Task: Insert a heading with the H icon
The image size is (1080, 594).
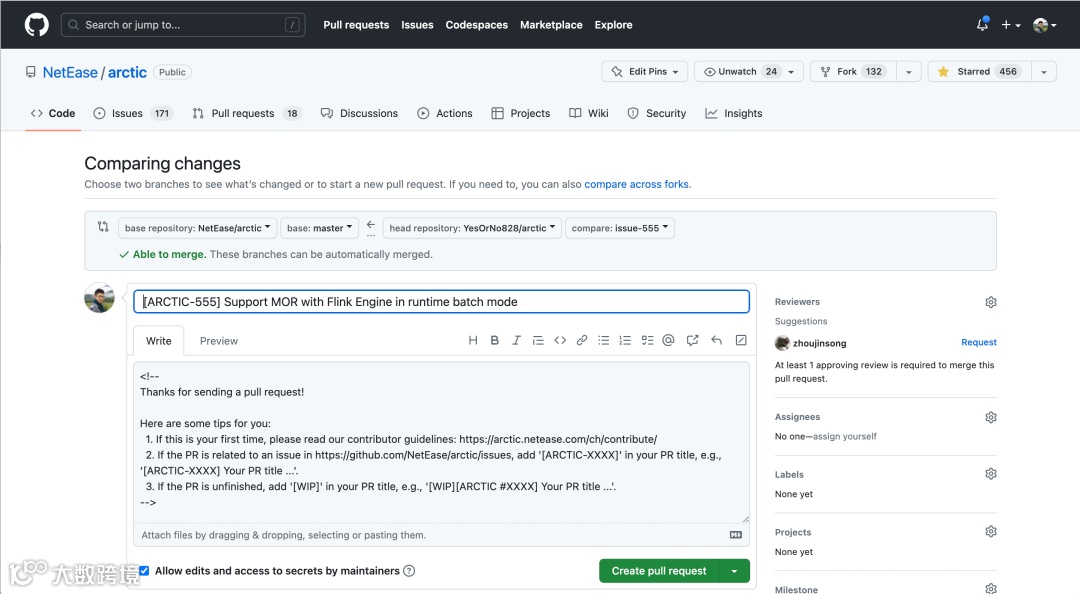Action: [473, 341]
